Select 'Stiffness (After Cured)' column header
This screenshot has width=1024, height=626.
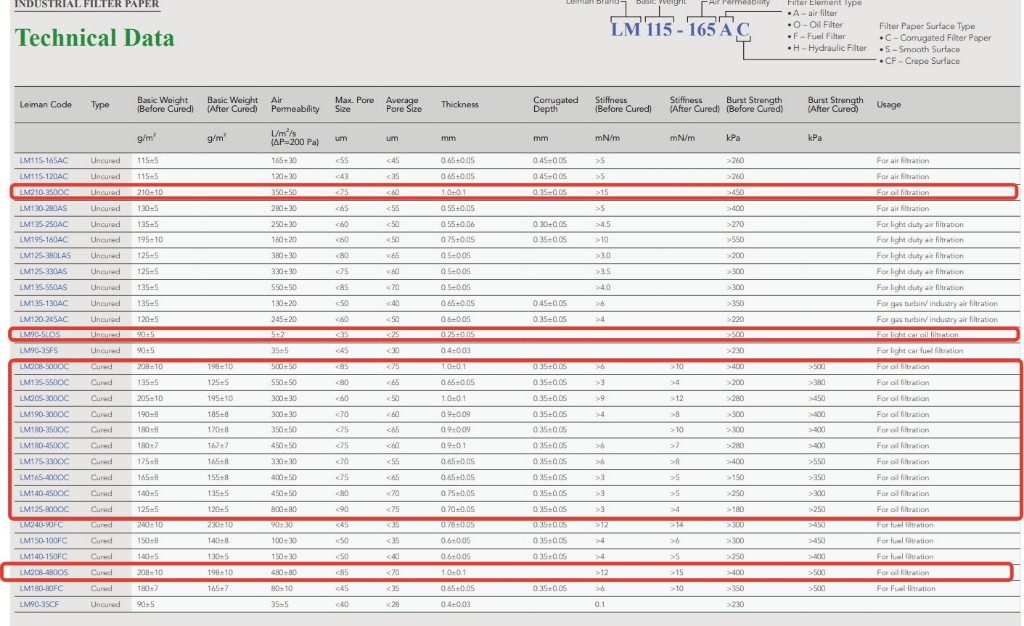pos(695,104)
